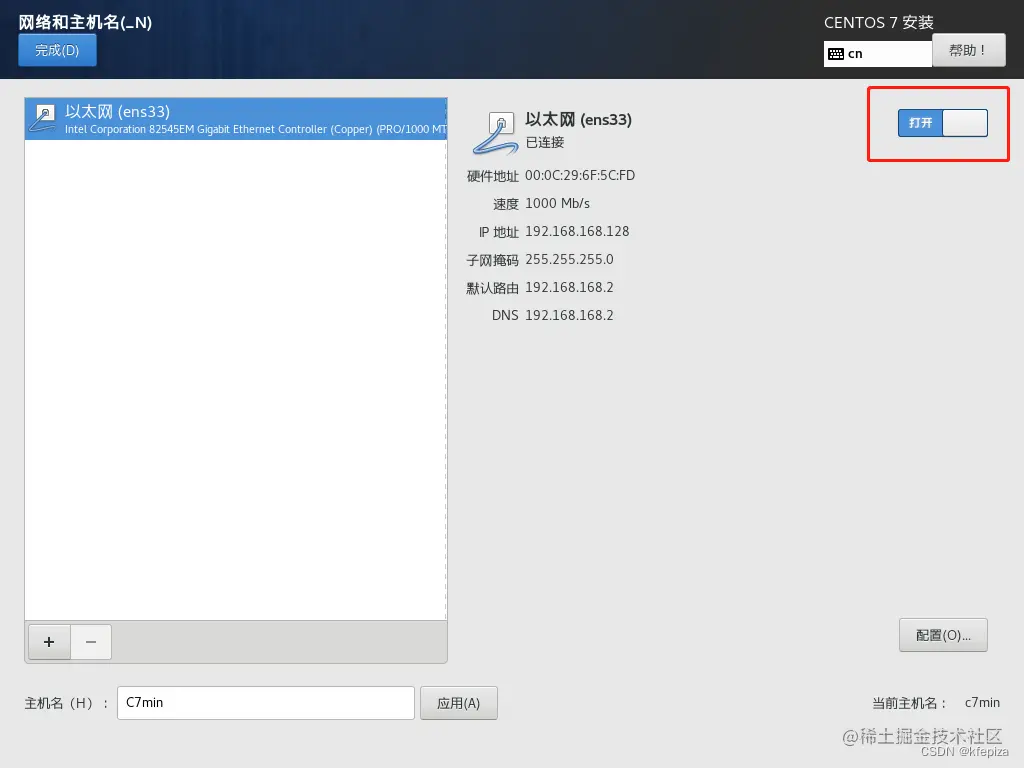Click the 以太网 (ens33) heading in details
This screenshot has height=768, width=1024.
tap(579, 120)
